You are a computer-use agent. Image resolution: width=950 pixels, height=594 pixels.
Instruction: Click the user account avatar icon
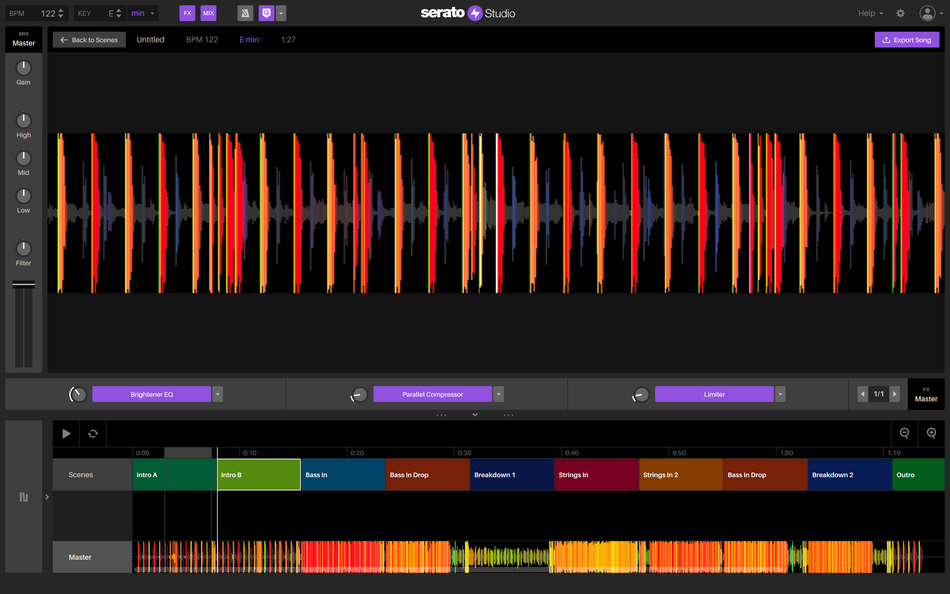[927, 13]
